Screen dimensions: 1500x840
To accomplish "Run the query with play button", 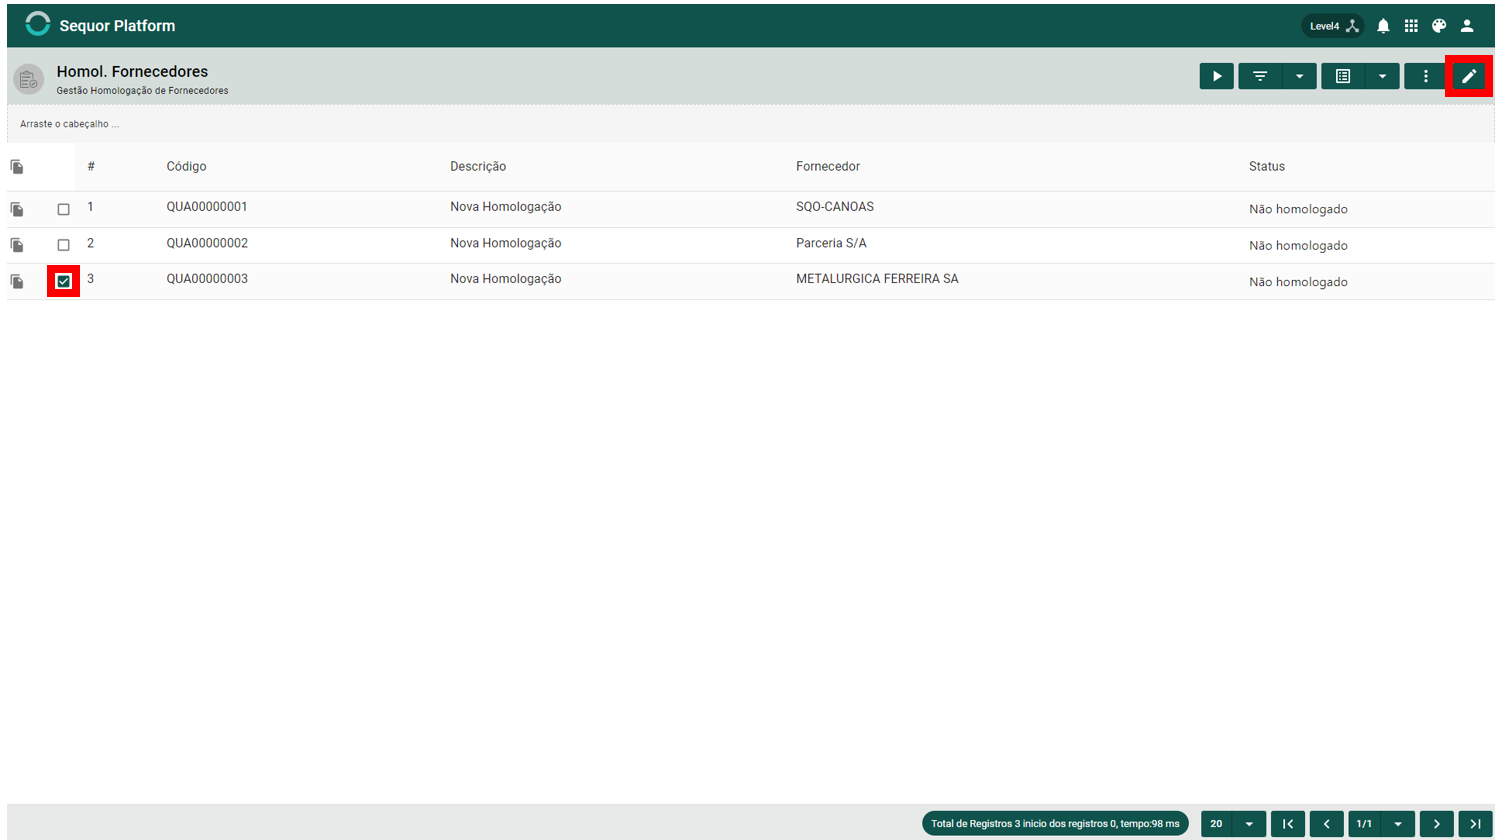I will pos(1217,76).
